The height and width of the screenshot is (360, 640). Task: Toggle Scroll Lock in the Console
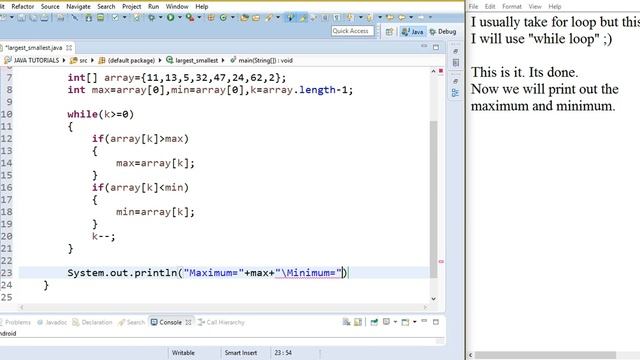click(x=358, y=322)
